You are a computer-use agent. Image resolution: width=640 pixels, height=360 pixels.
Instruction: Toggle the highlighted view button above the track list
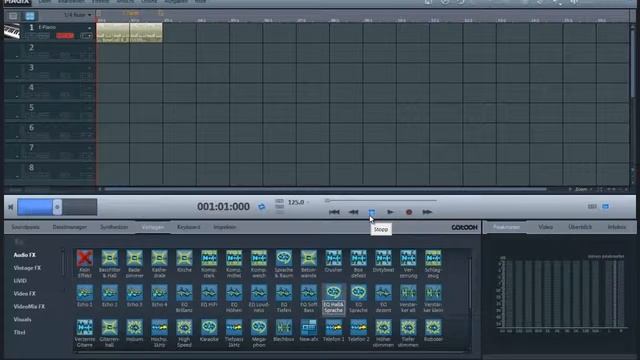pos(30,16)
